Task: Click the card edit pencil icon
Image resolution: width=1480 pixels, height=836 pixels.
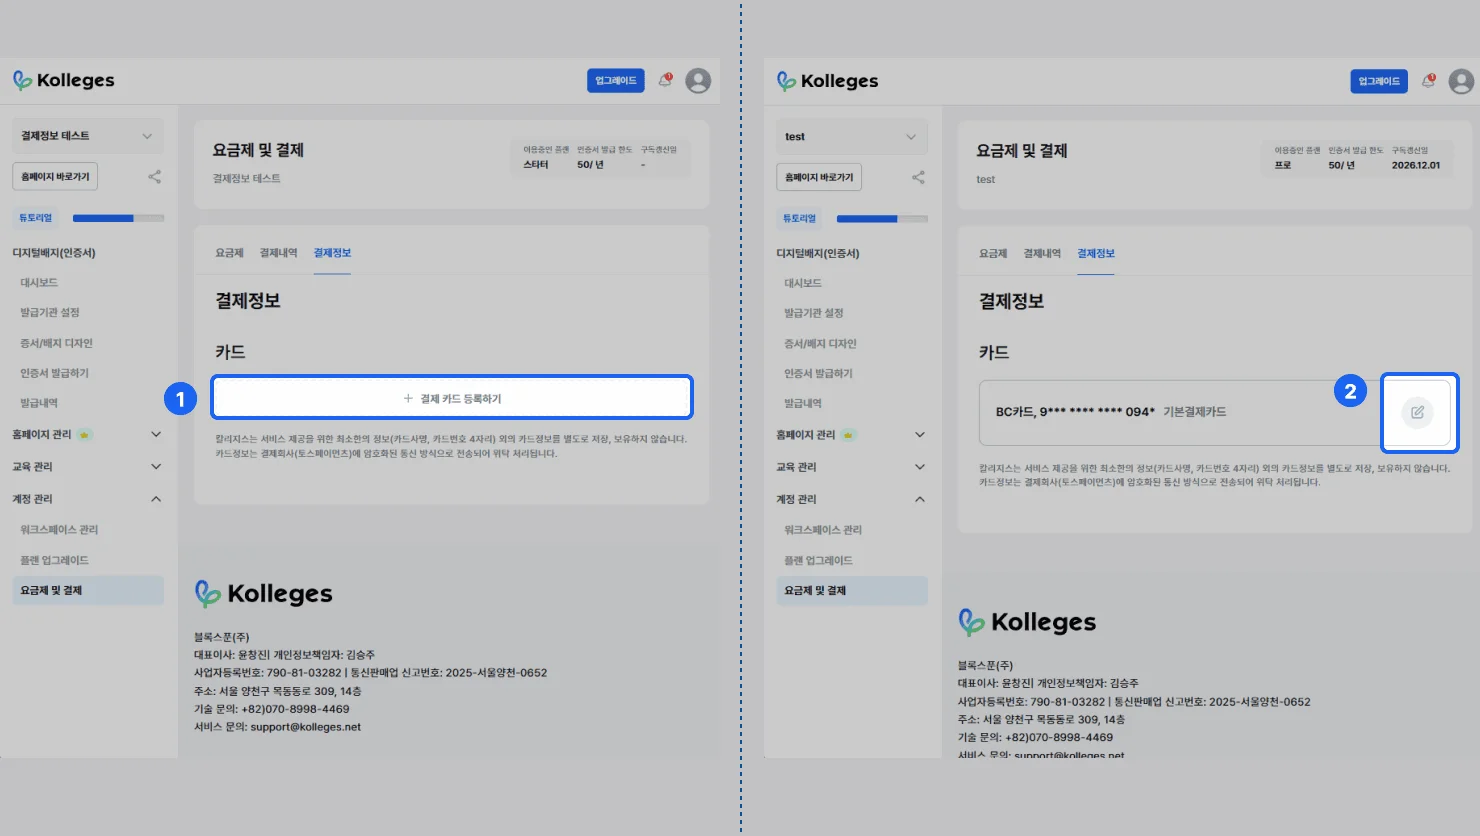Action: point(1417,412)
